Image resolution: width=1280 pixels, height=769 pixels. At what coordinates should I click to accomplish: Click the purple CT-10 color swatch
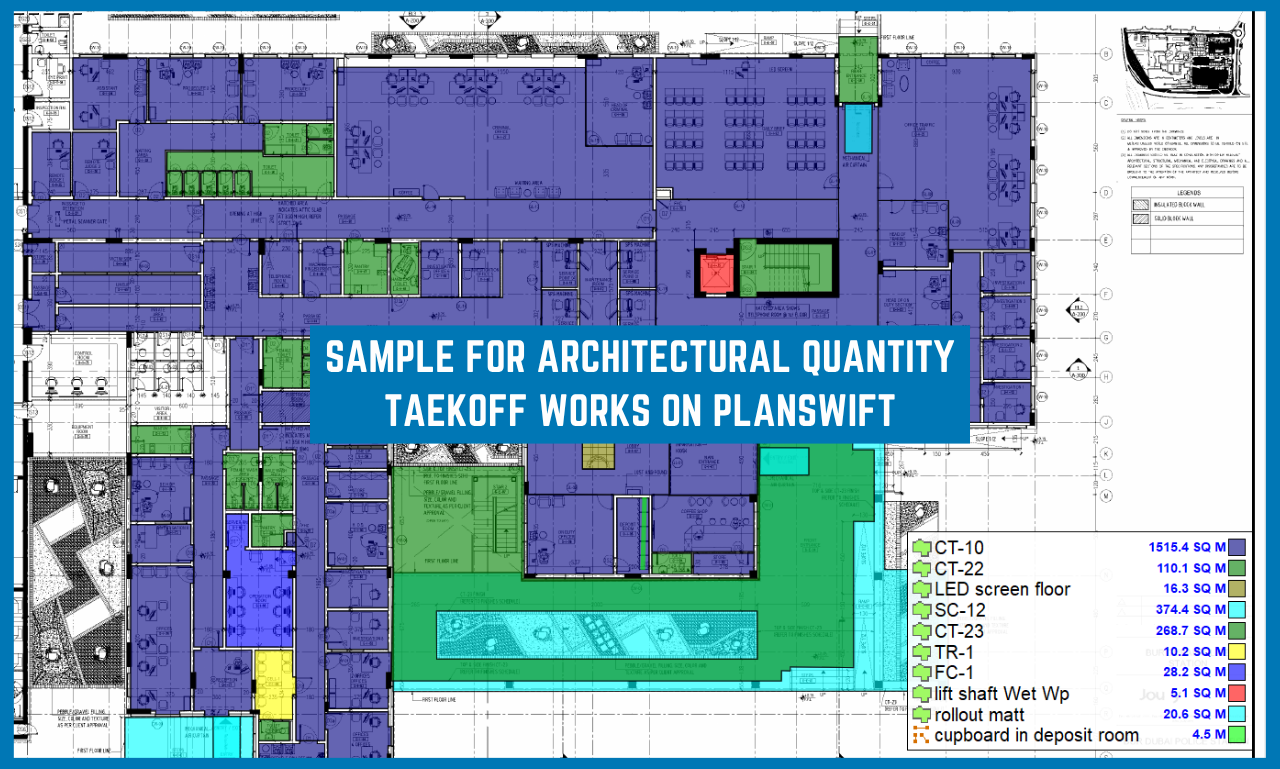click(1236, 547)
